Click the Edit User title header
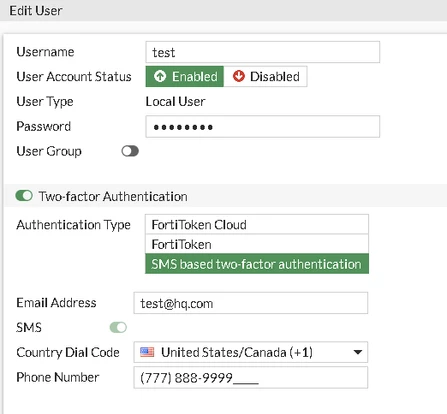 (36, 11)
